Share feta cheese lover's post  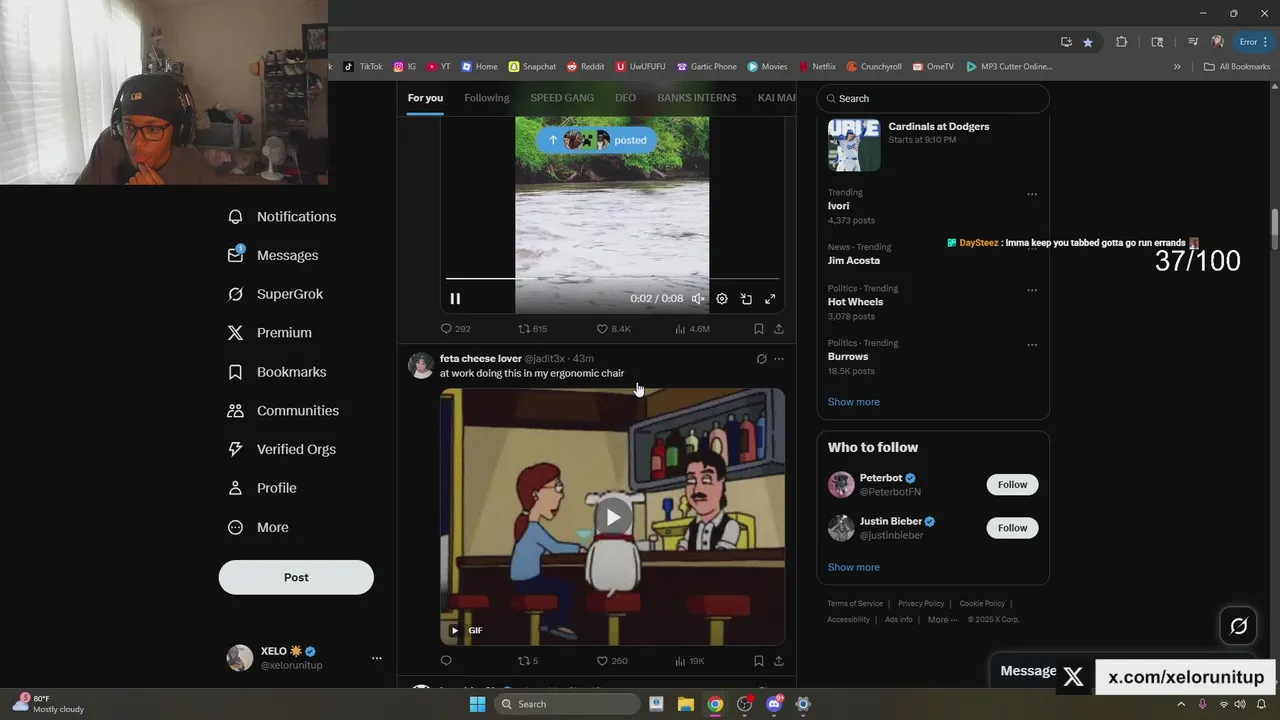point(778,660)
